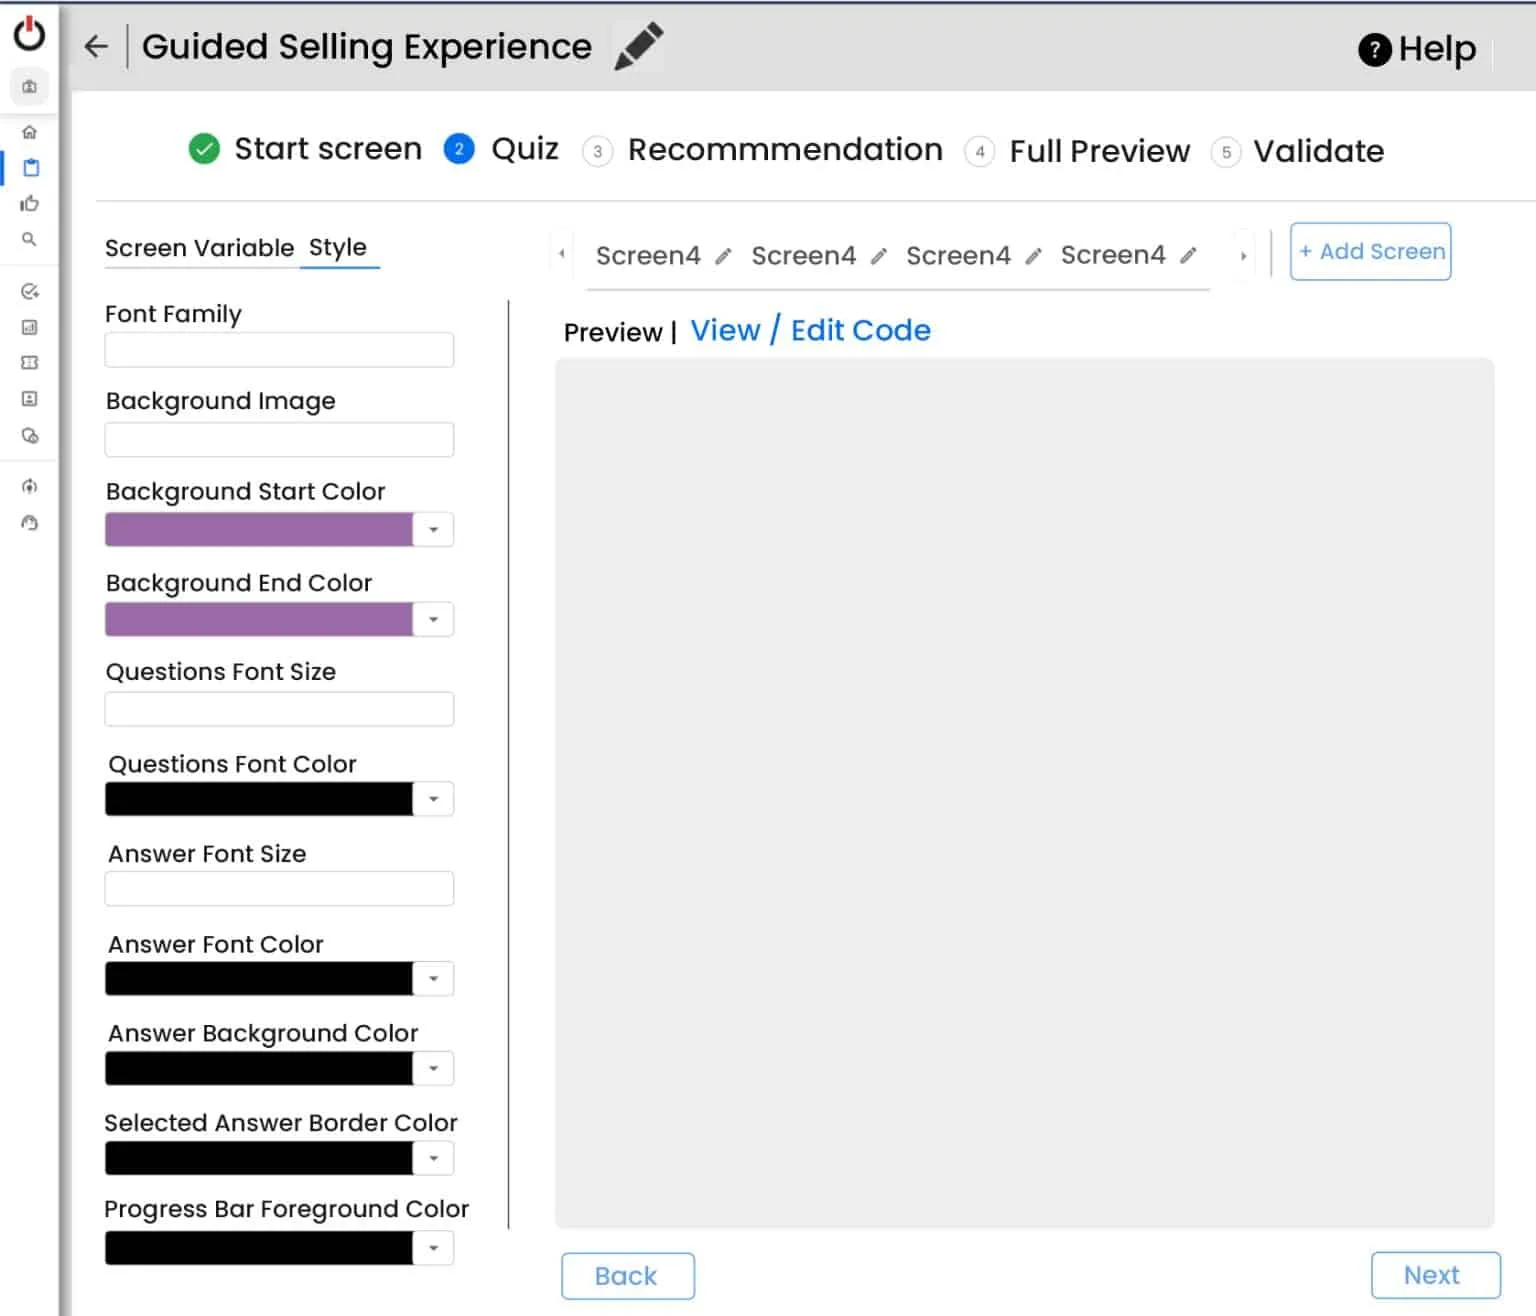Viewport: 1536px width, 1316px height.
Task: Click the pencil icon beside first Screen4 tab
Action: point(723,257)
